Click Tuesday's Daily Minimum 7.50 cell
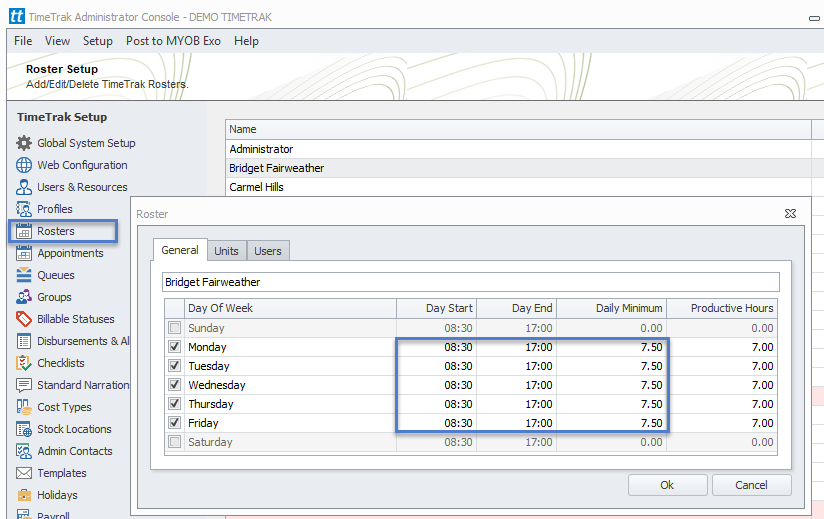 612,366
